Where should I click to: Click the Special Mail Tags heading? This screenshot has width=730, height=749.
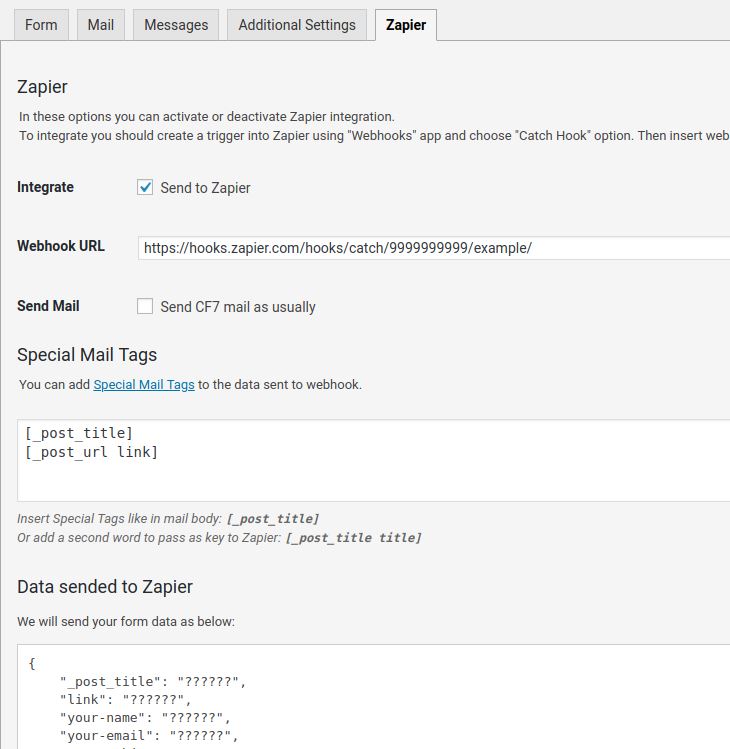87,355
